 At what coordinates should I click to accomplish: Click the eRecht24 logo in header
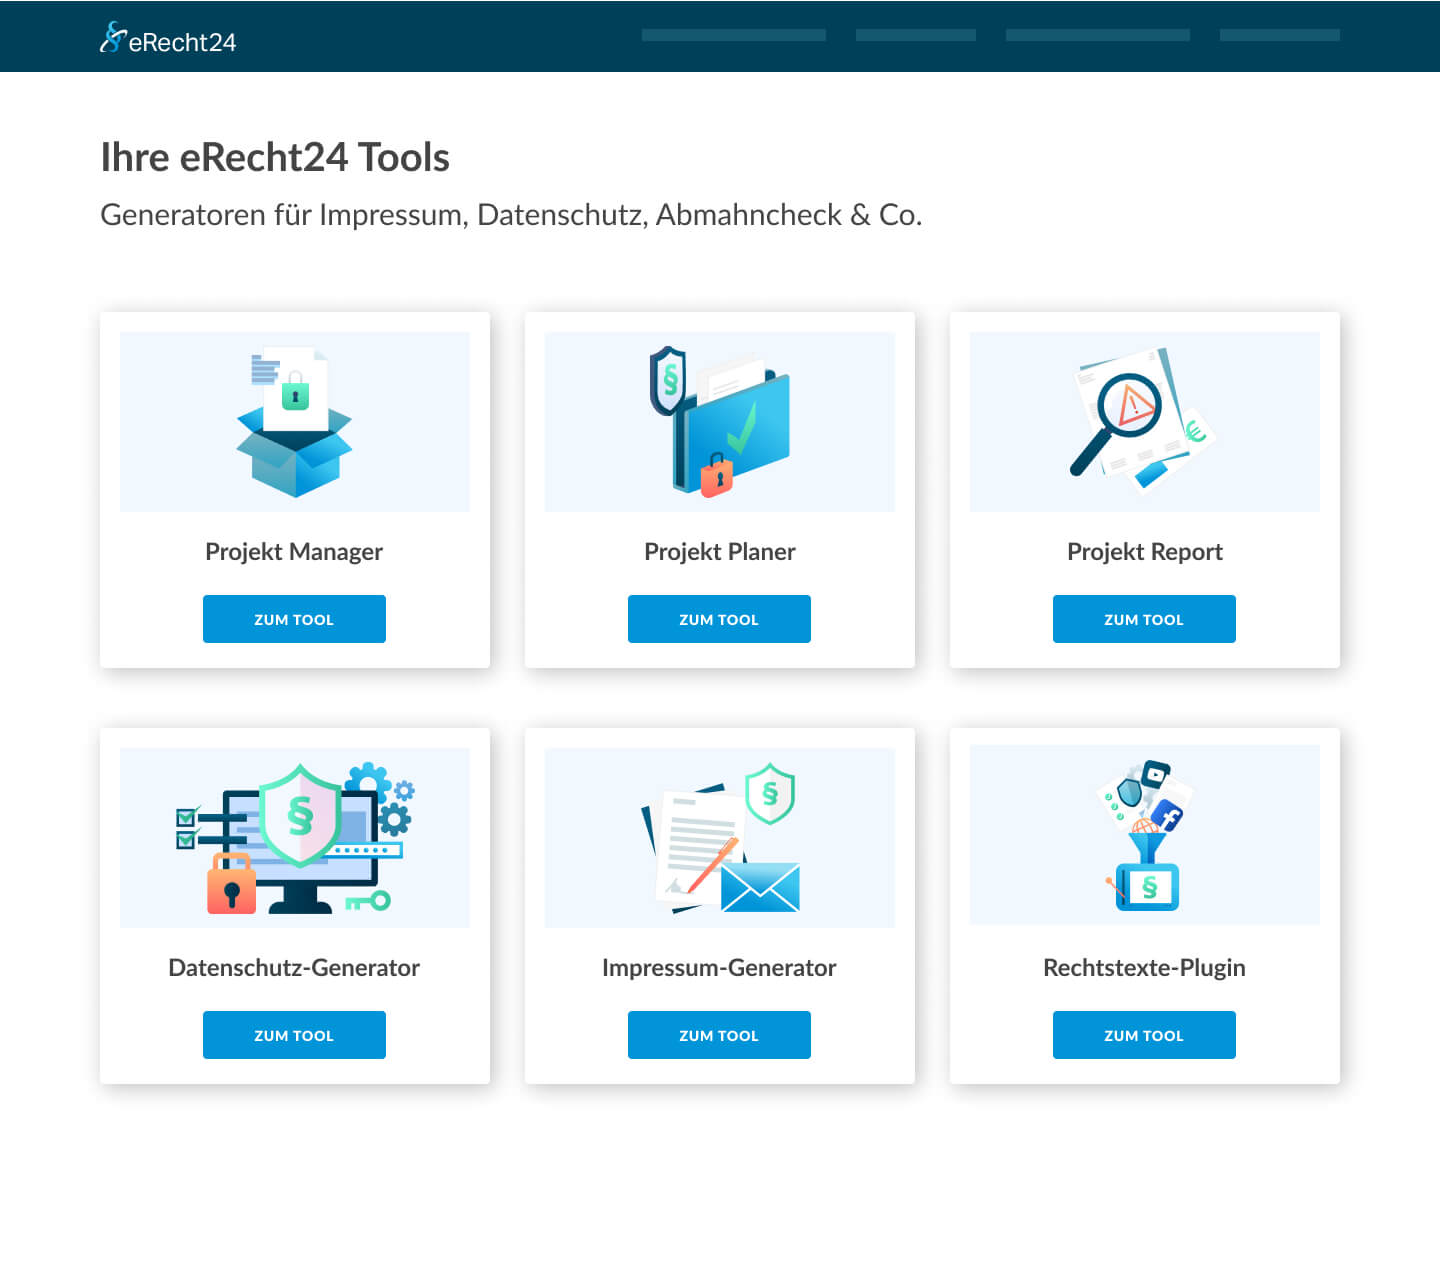[168, 39]
